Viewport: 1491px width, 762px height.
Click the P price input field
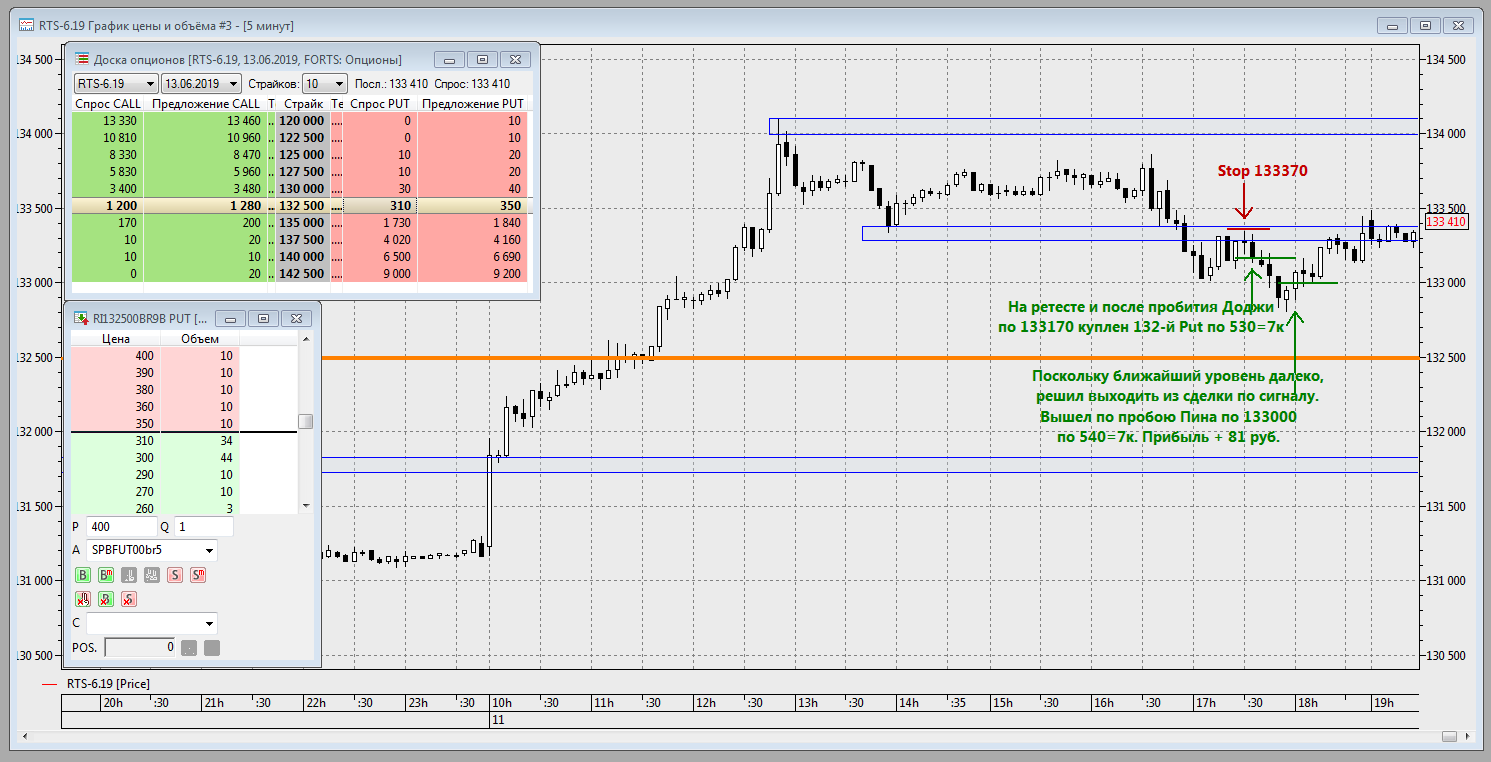click(121, 526)
